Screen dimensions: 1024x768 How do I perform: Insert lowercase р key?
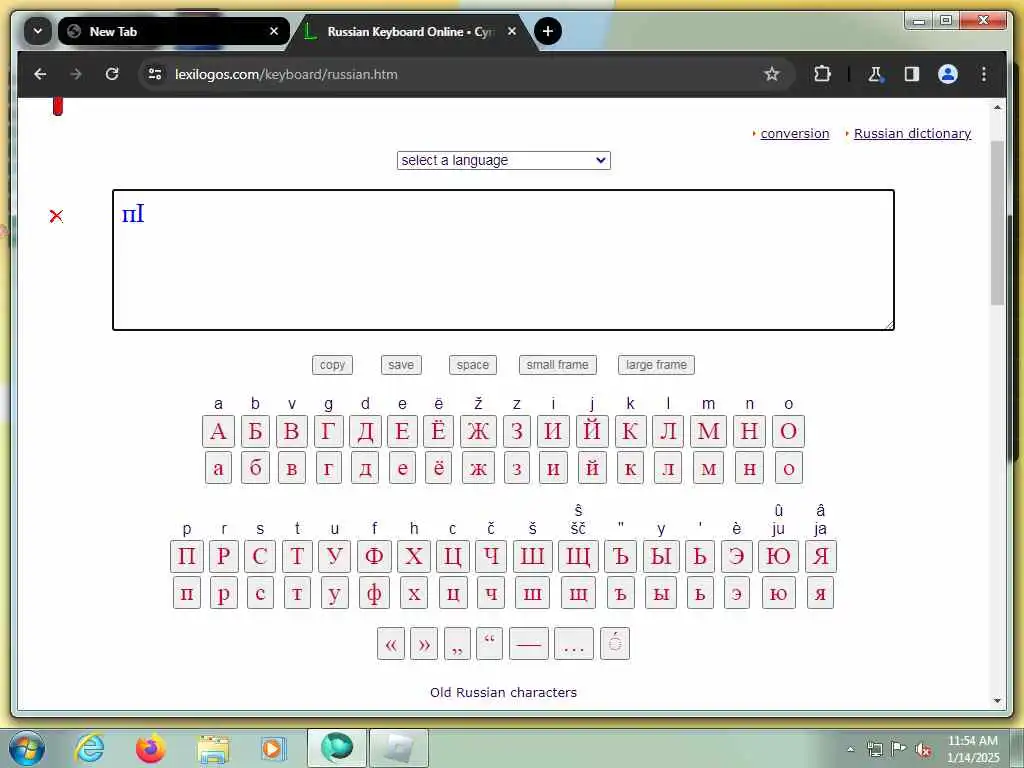[223, 593]
